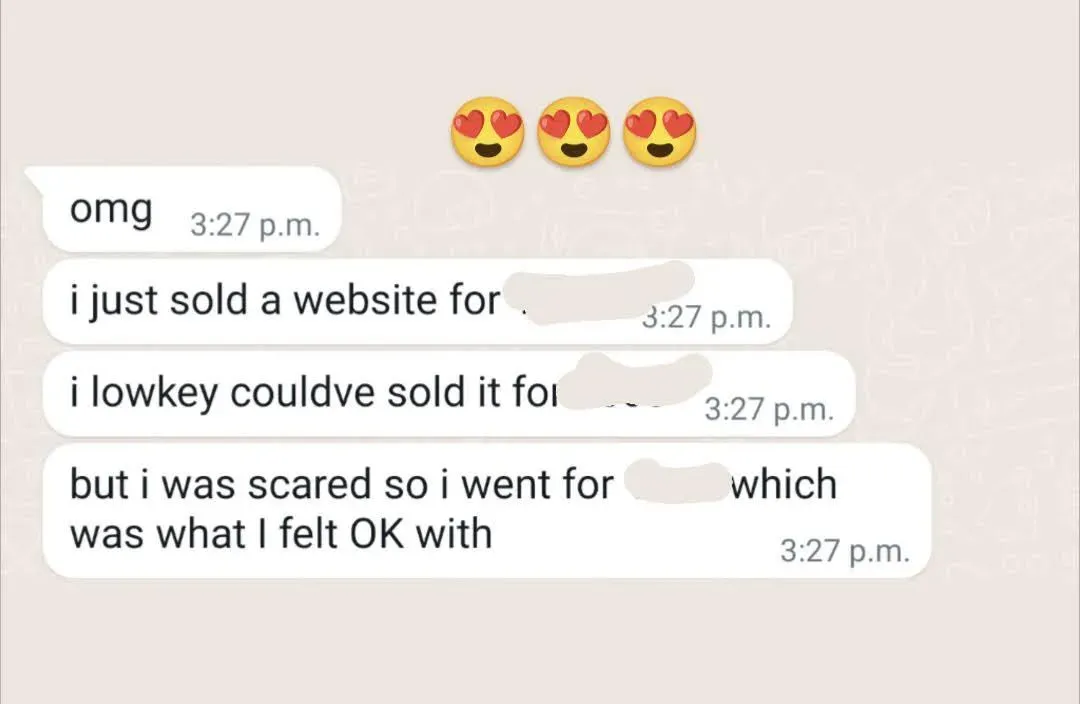The width and height of the screenshot is (1080, 704).
Task: Select the "but i was scared" message
Action: (x=487, y=510)
